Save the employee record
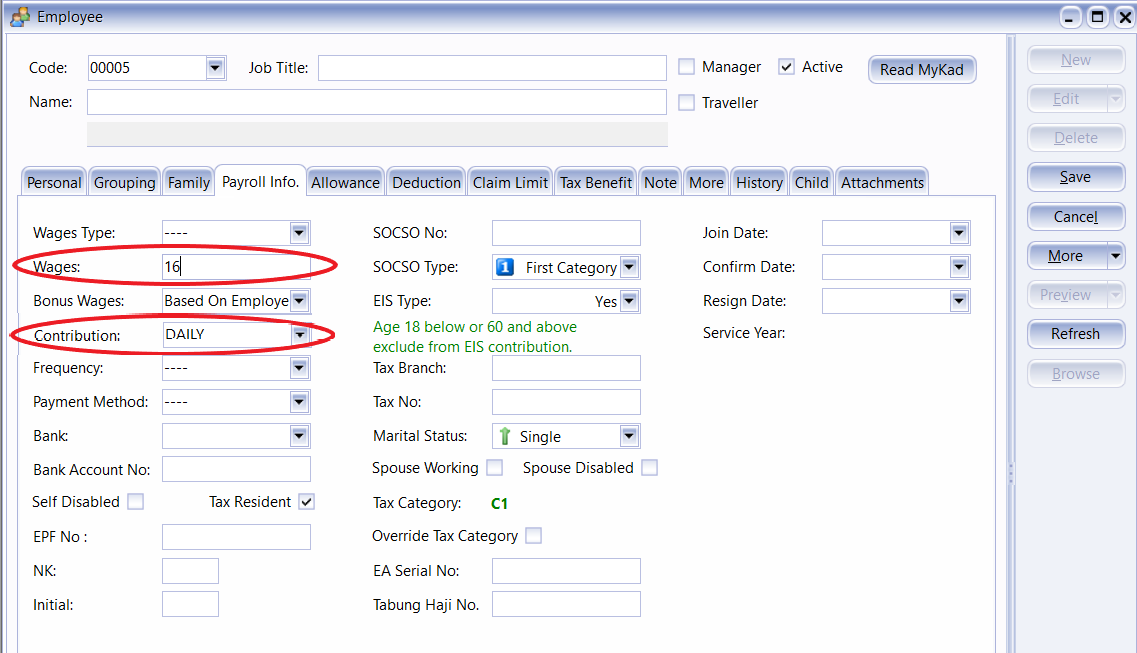 (x=1075, y=177)
